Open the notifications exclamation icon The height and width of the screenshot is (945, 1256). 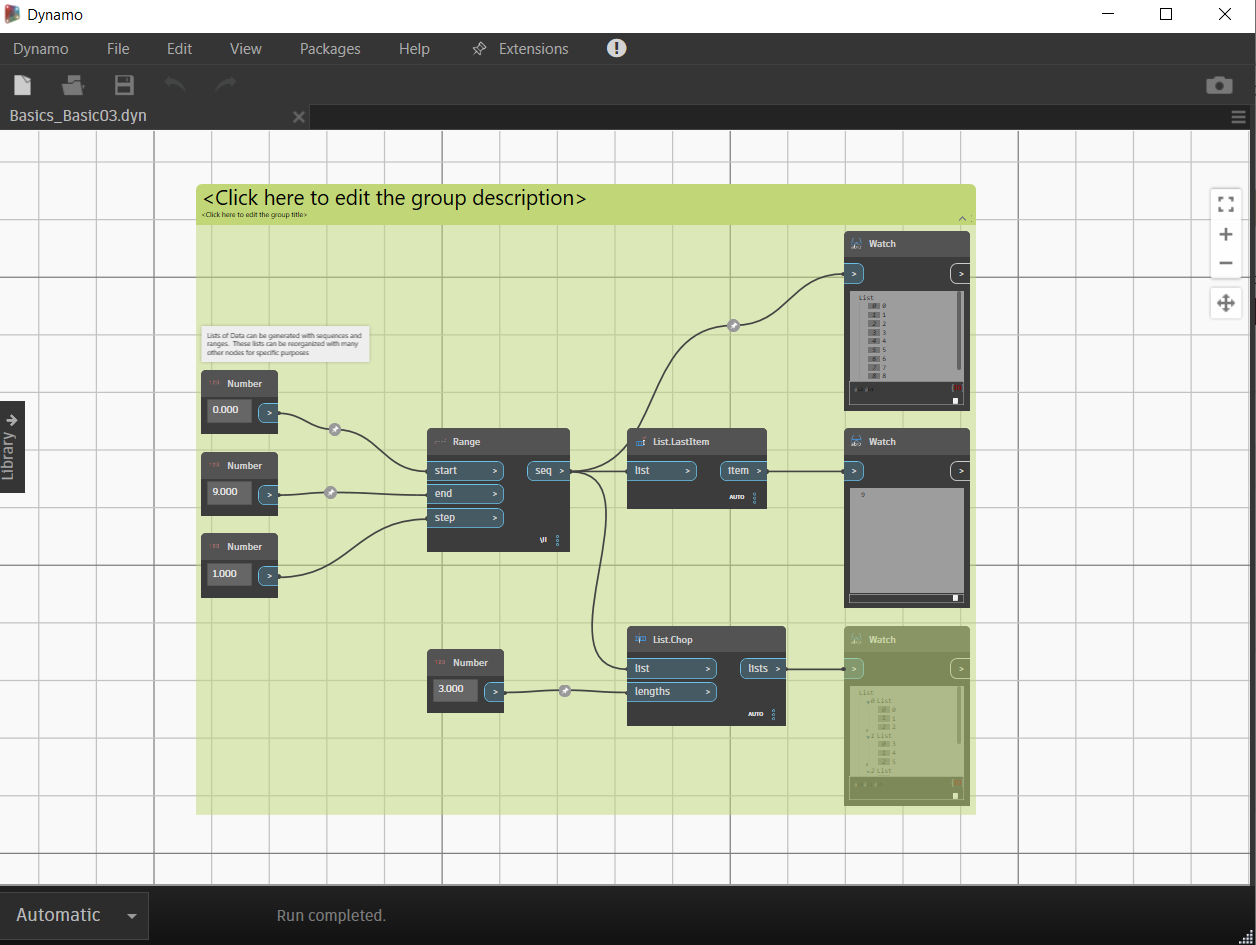click(x=616, y=48)
